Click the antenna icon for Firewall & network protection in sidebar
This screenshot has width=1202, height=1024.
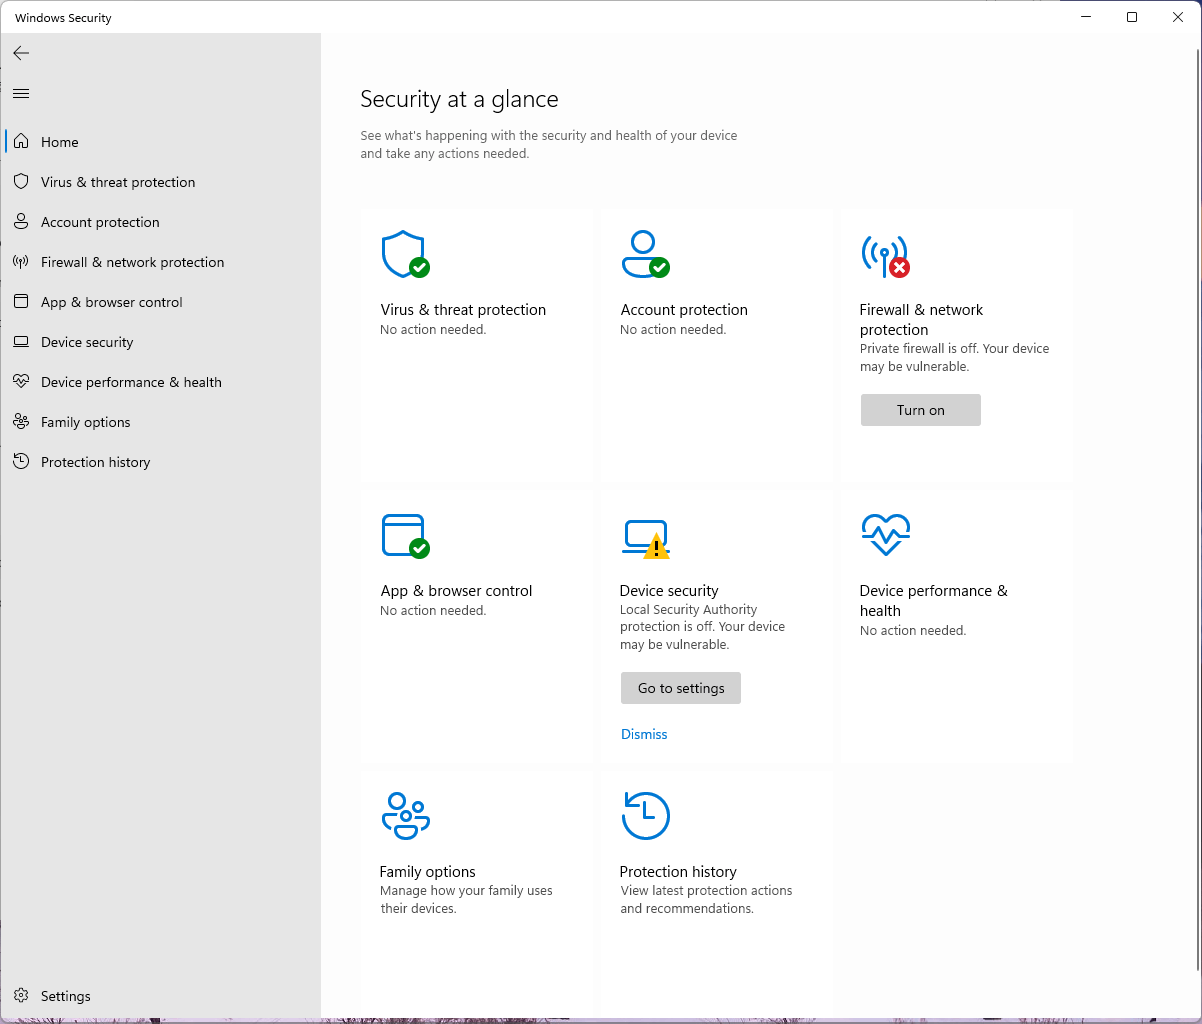tap(21, 262)
